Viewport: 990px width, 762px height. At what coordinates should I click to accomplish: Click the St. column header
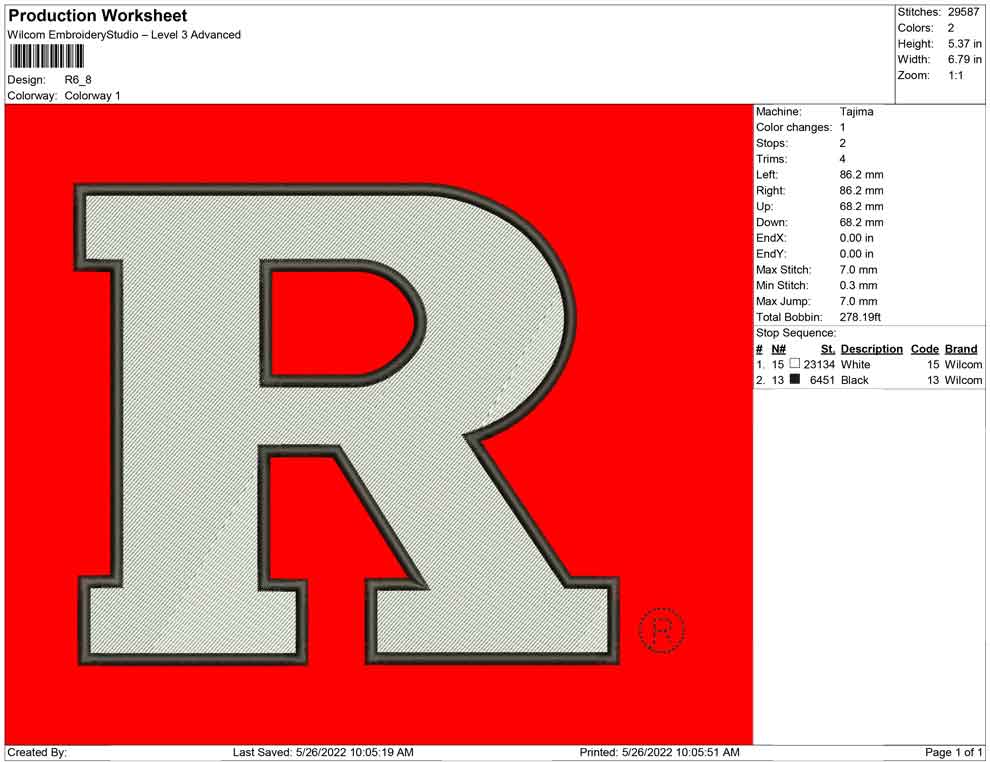[x=827, y=349]
